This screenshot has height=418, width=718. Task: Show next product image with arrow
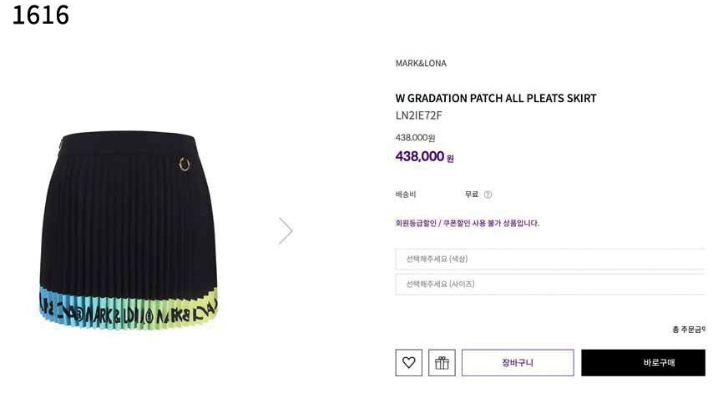coord(286,231)
